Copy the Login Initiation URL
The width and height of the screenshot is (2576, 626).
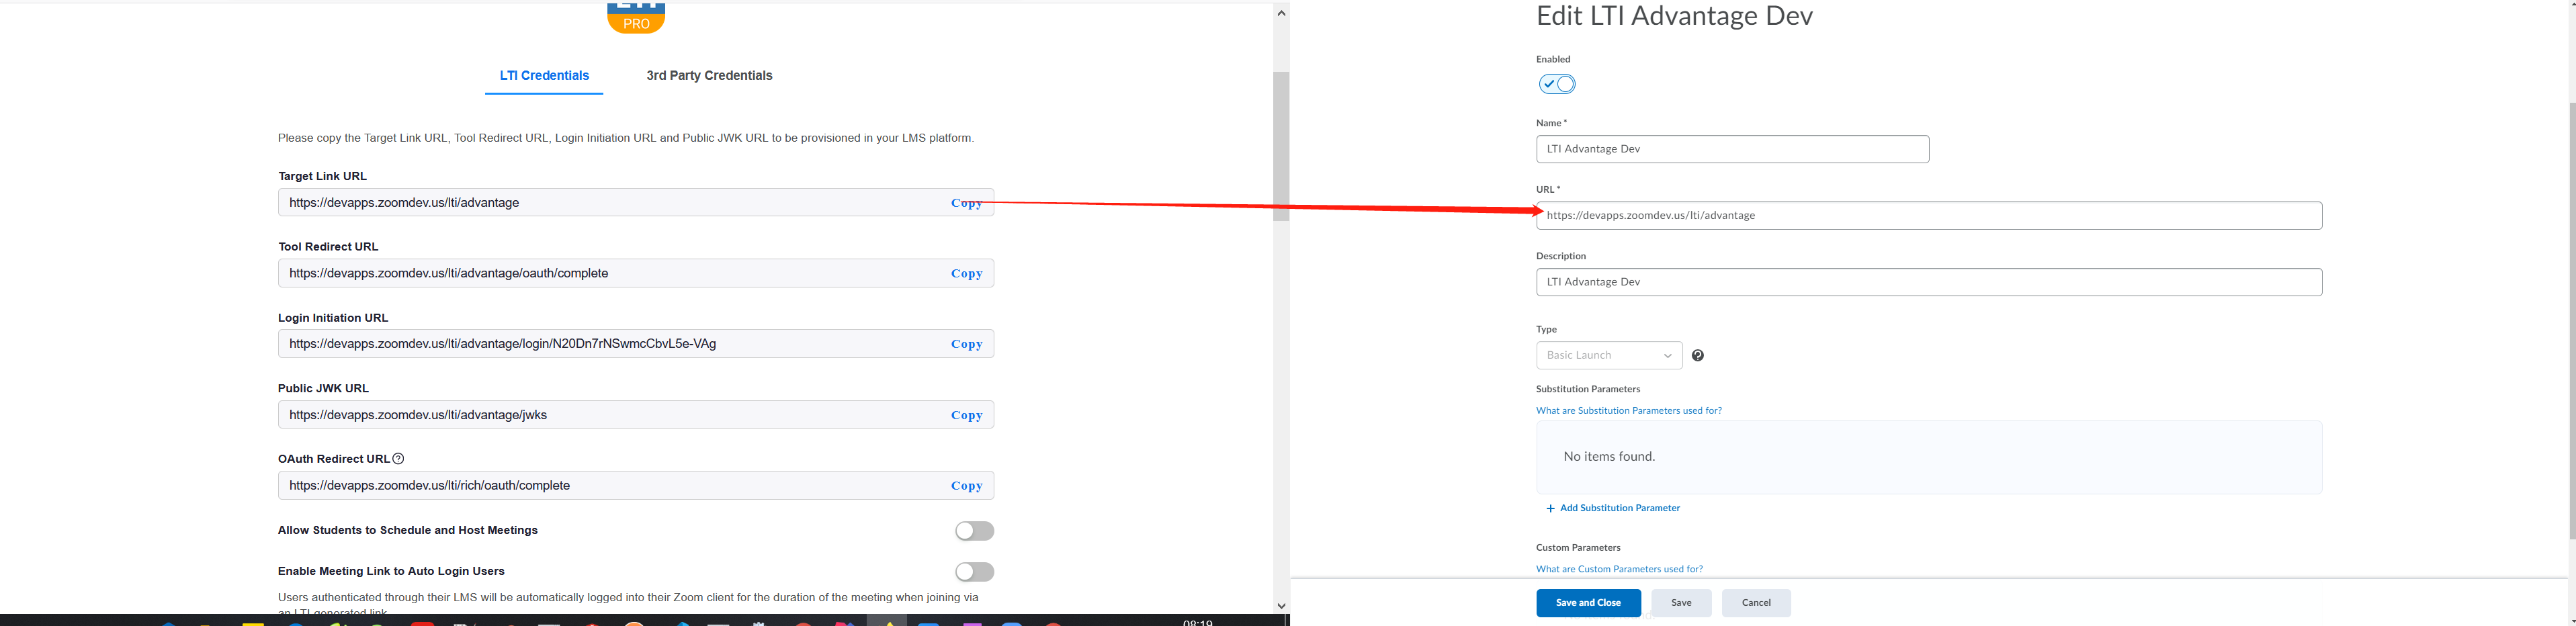(966, 344)
